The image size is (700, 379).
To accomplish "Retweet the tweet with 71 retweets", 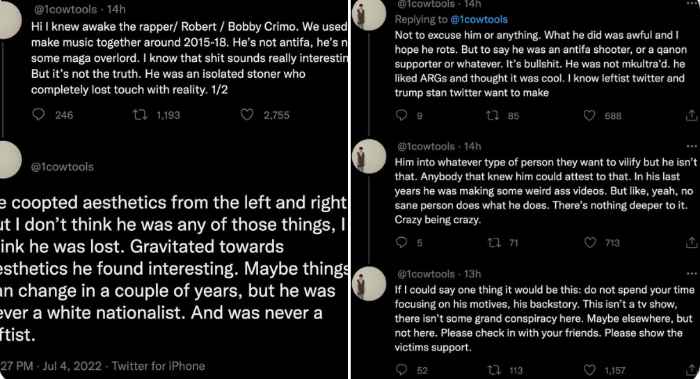I will pyautogui.click(x=494, y=242).
